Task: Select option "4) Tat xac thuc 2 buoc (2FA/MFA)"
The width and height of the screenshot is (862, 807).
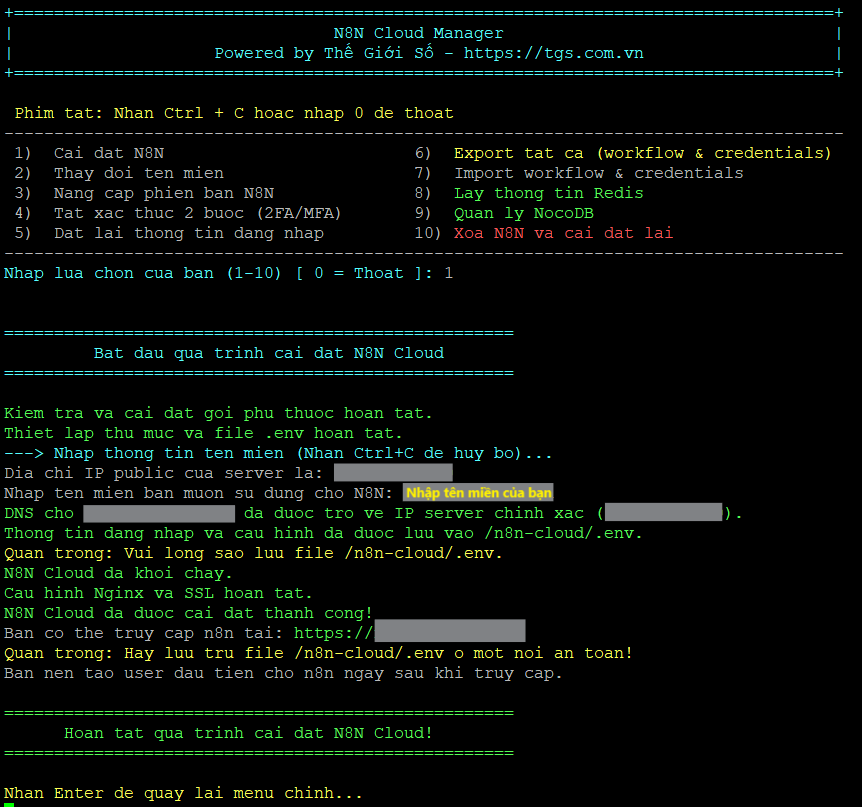Action: pyautogui.click(x=178, y=213)
